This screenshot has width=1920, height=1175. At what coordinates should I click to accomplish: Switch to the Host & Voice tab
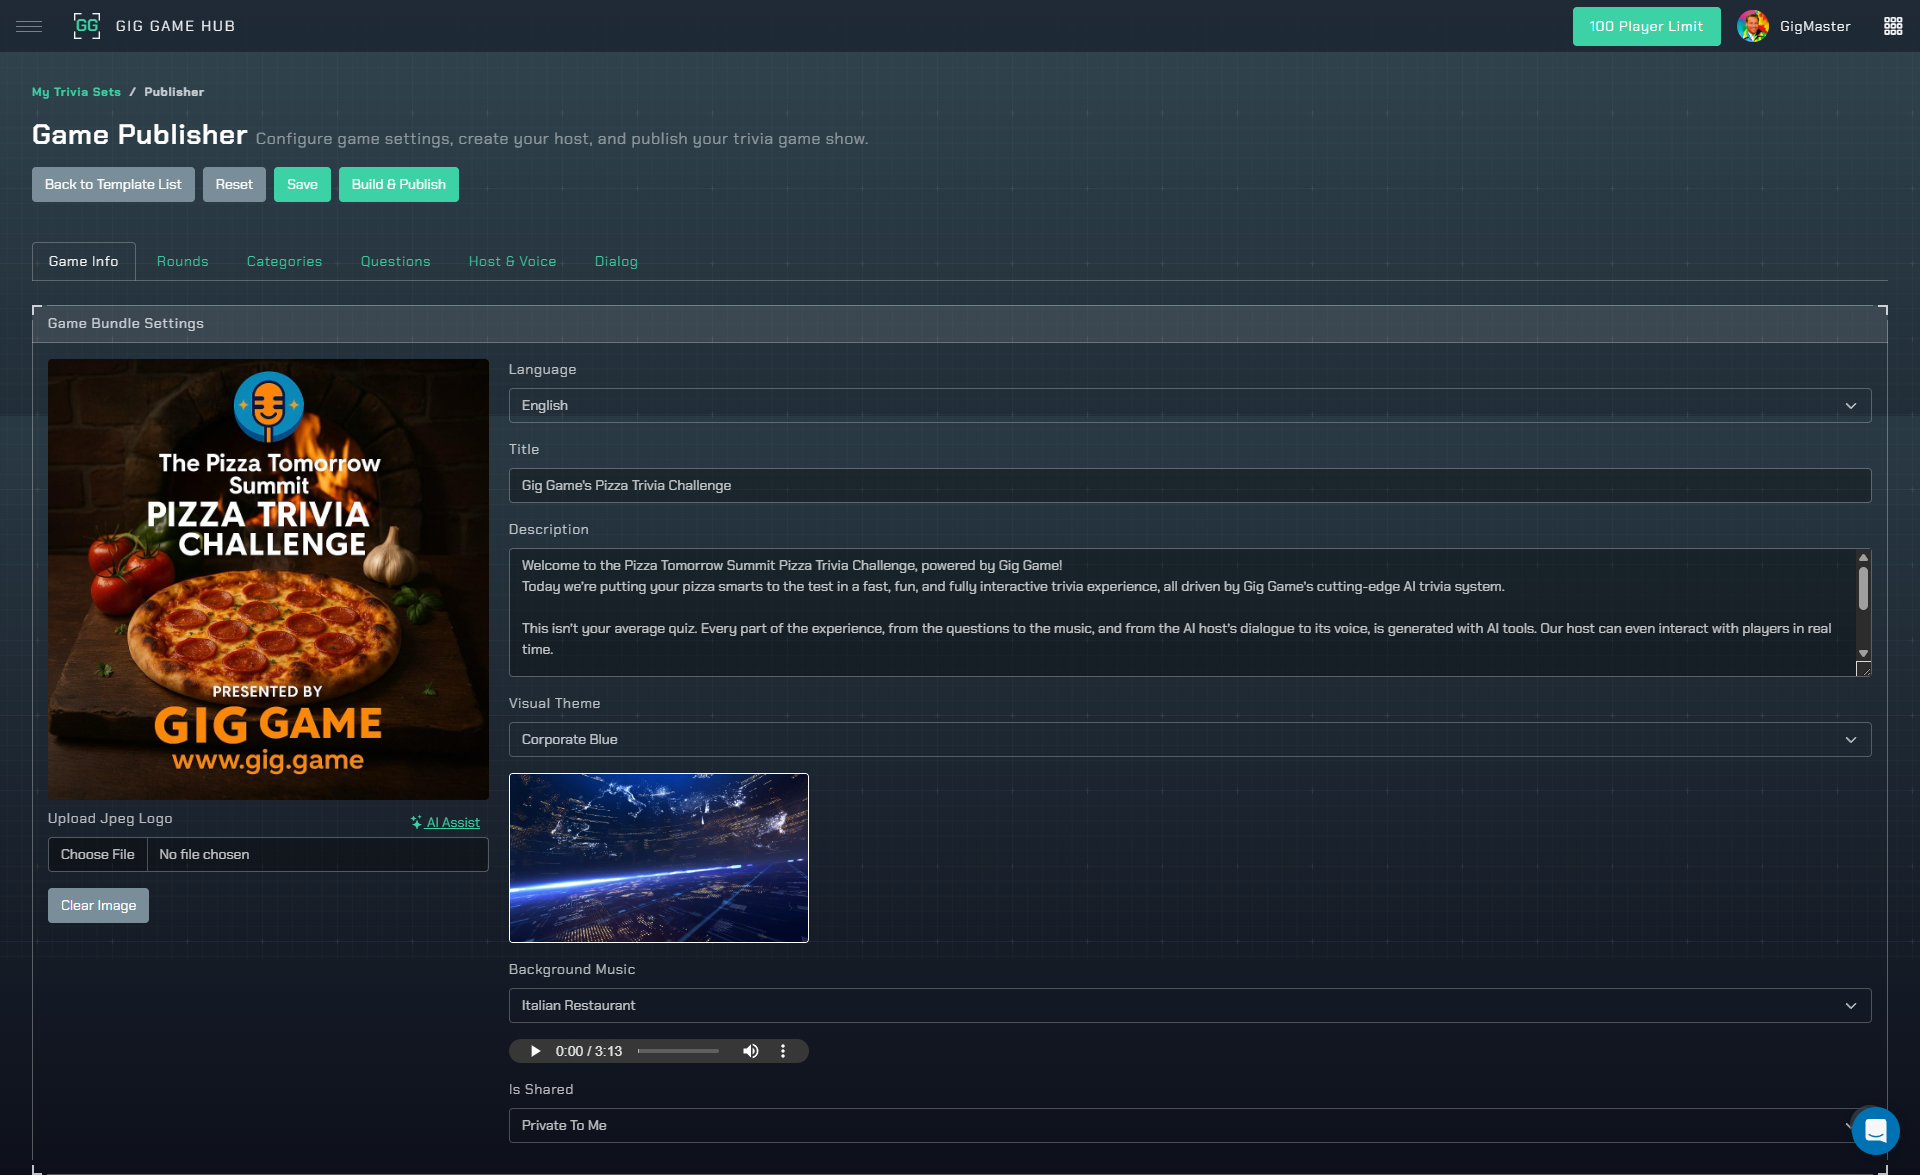coord(512,261)
